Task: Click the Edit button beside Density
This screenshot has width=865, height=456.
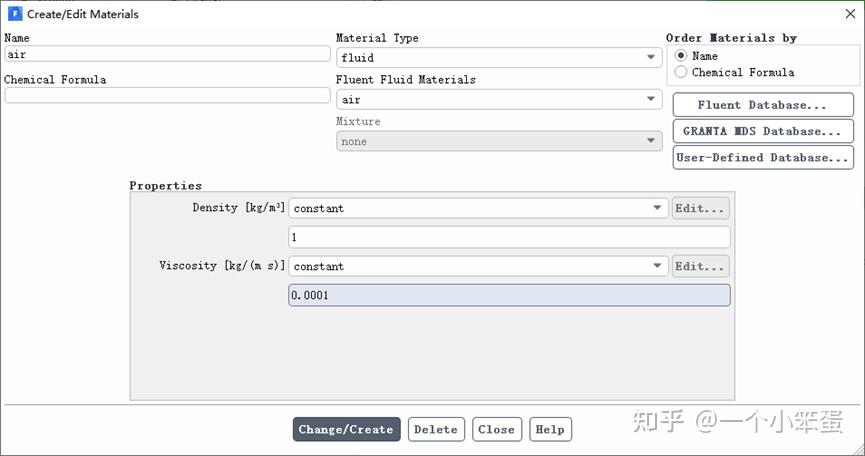Action: (700, 208)
